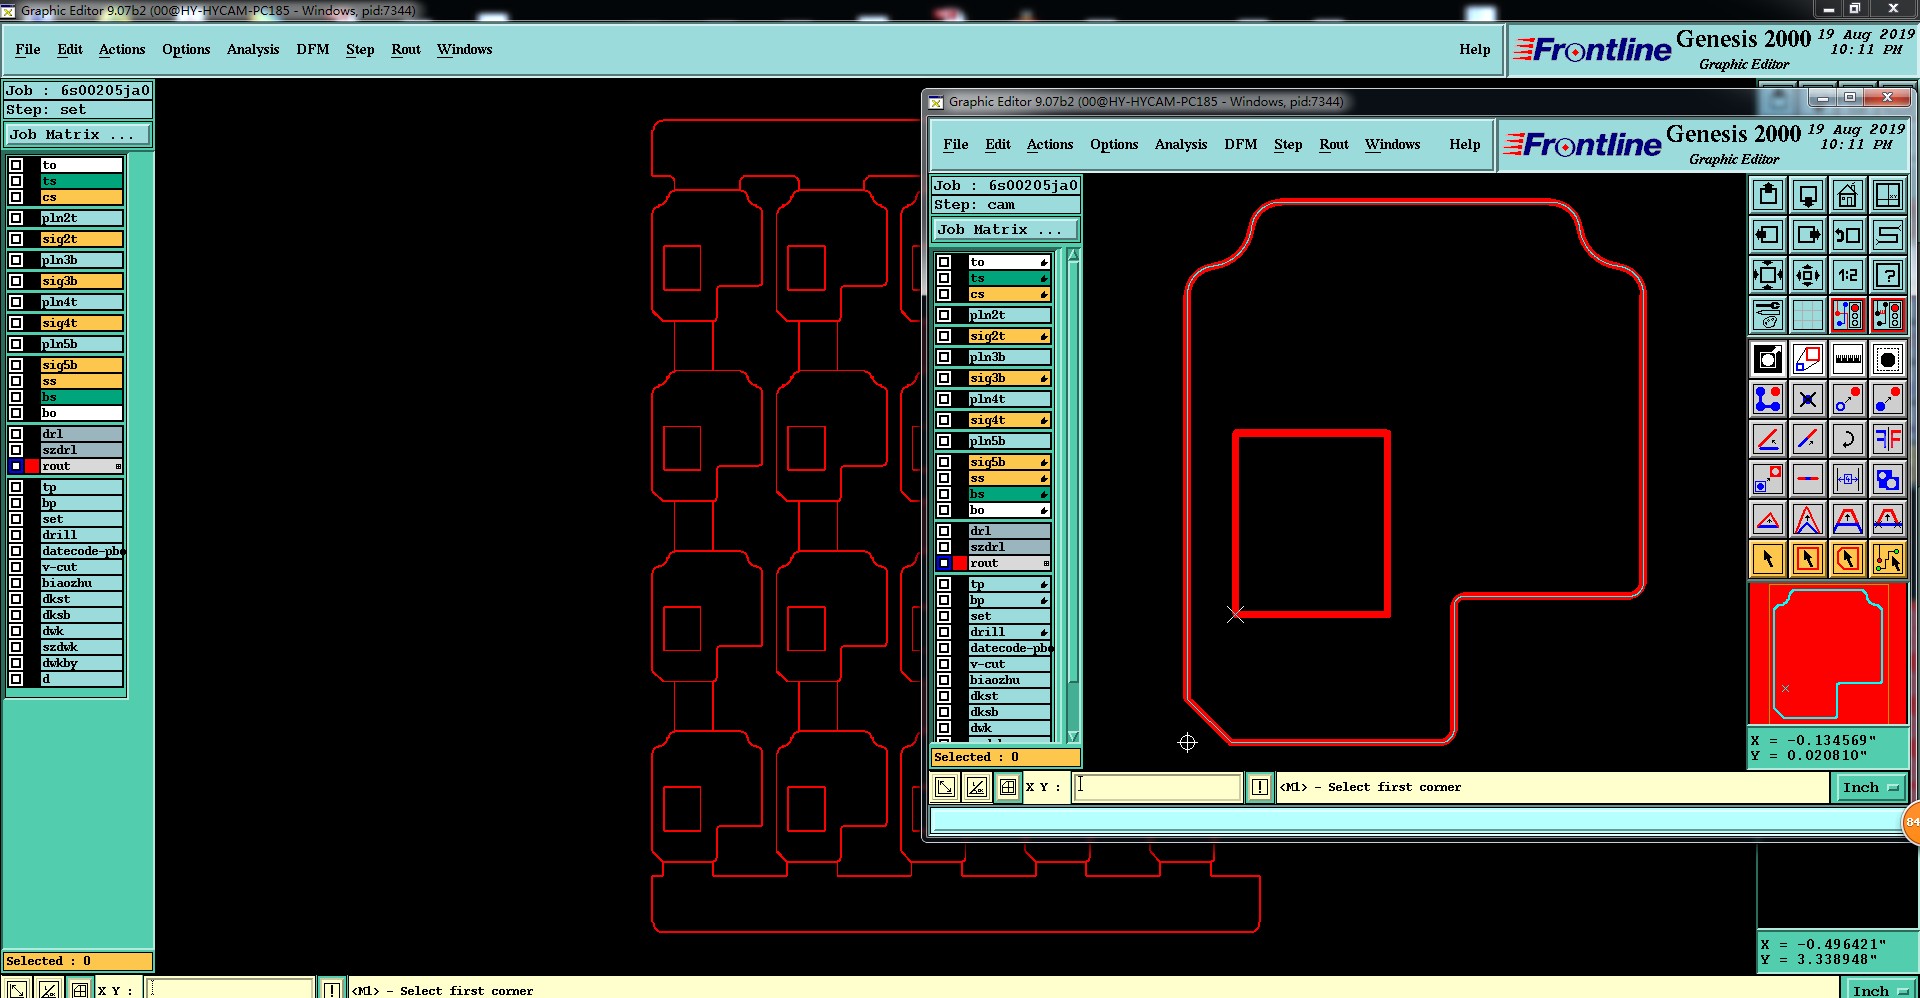Screen dimensions: 1920x998
Task: Open Inch units dropdown in cam window
Action: coord(1869,787)
